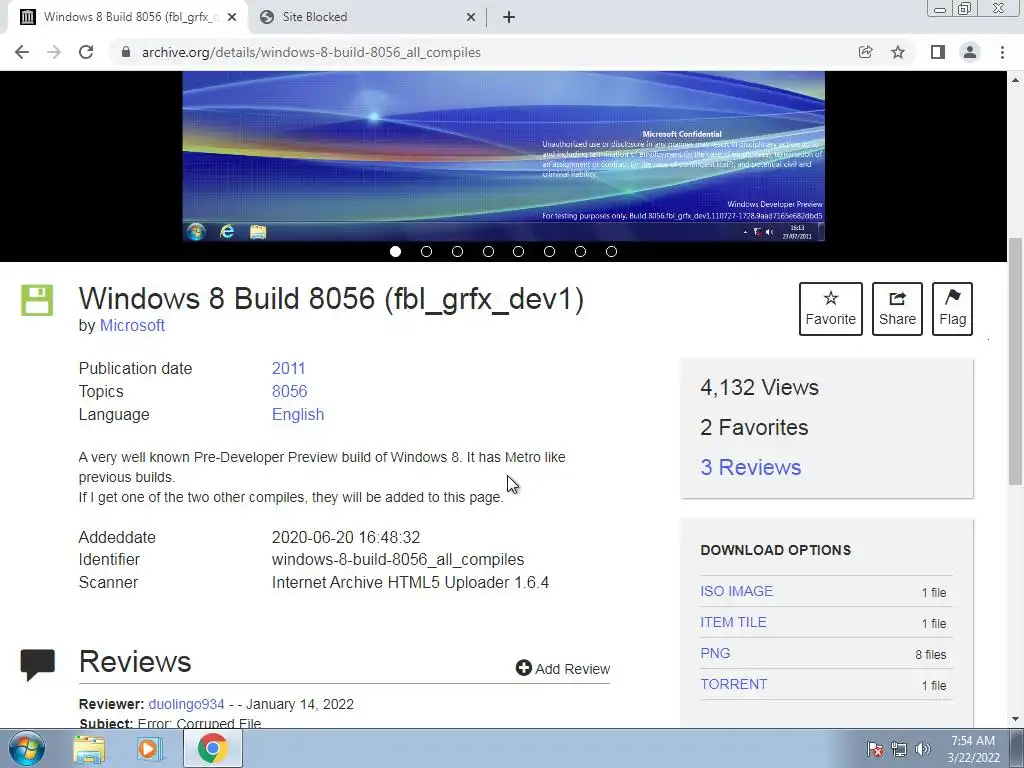This screenshot has width=1024, height=768.
Task: Close the Site Blocked tab
Action: coord(470,18)
